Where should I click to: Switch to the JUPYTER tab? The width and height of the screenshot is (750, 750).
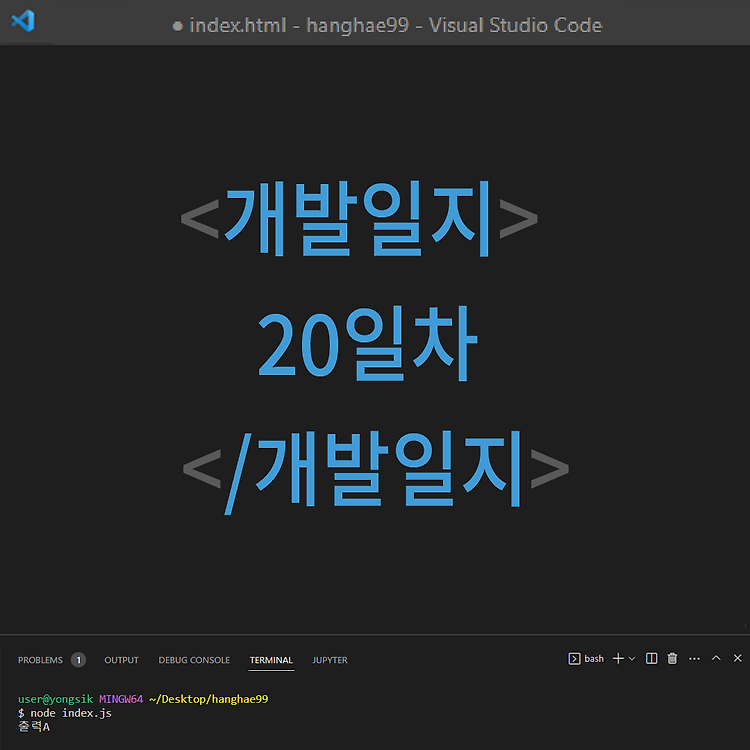pyautogui.click(x=330, y=660)
